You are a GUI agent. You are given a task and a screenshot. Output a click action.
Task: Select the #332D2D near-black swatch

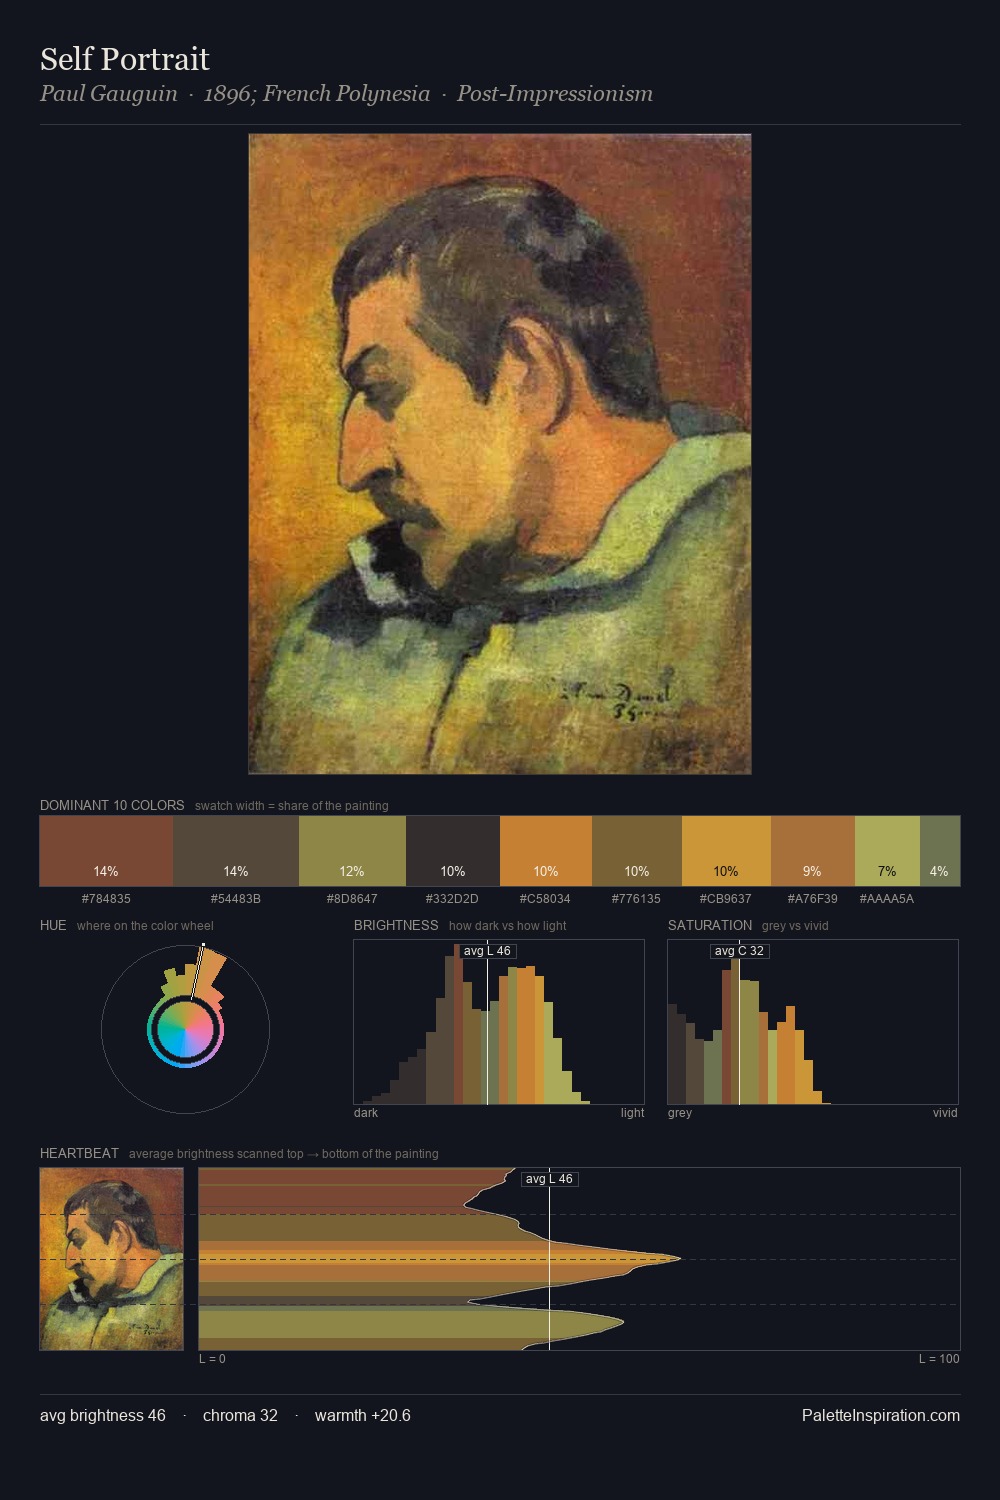click(x=453, y=851)
